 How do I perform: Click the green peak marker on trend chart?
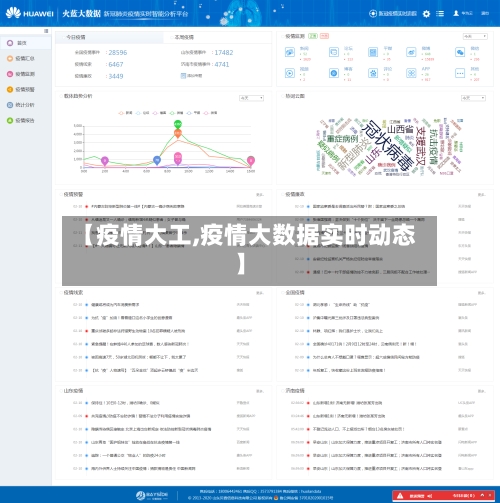tap(178, 125)
